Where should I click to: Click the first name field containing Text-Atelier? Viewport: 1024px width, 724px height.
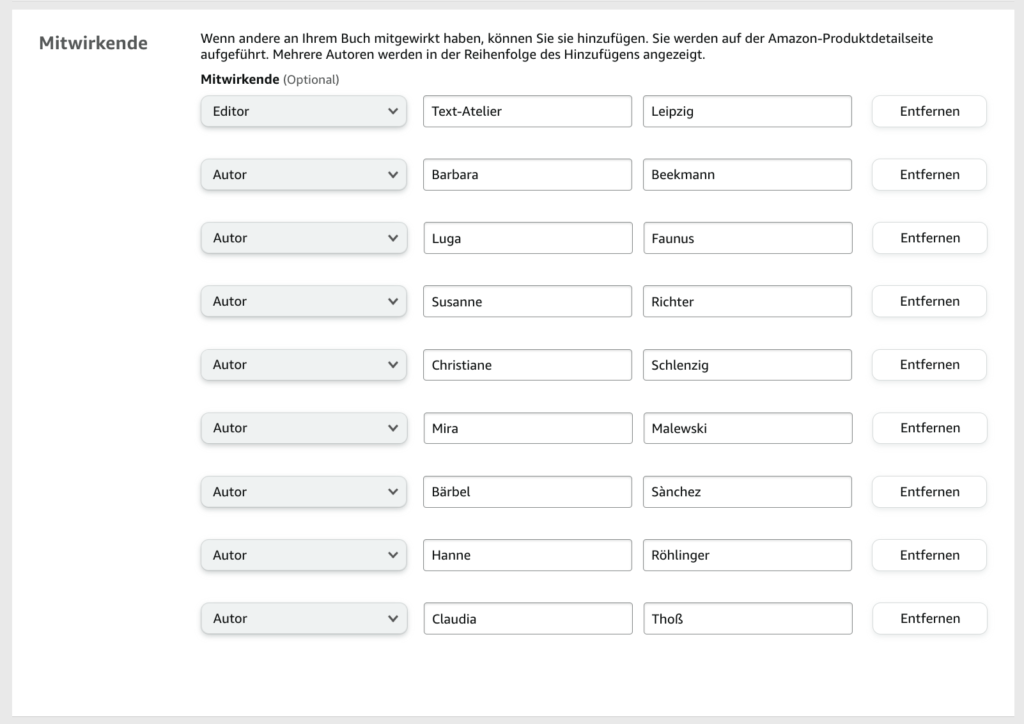click(527, 111)
